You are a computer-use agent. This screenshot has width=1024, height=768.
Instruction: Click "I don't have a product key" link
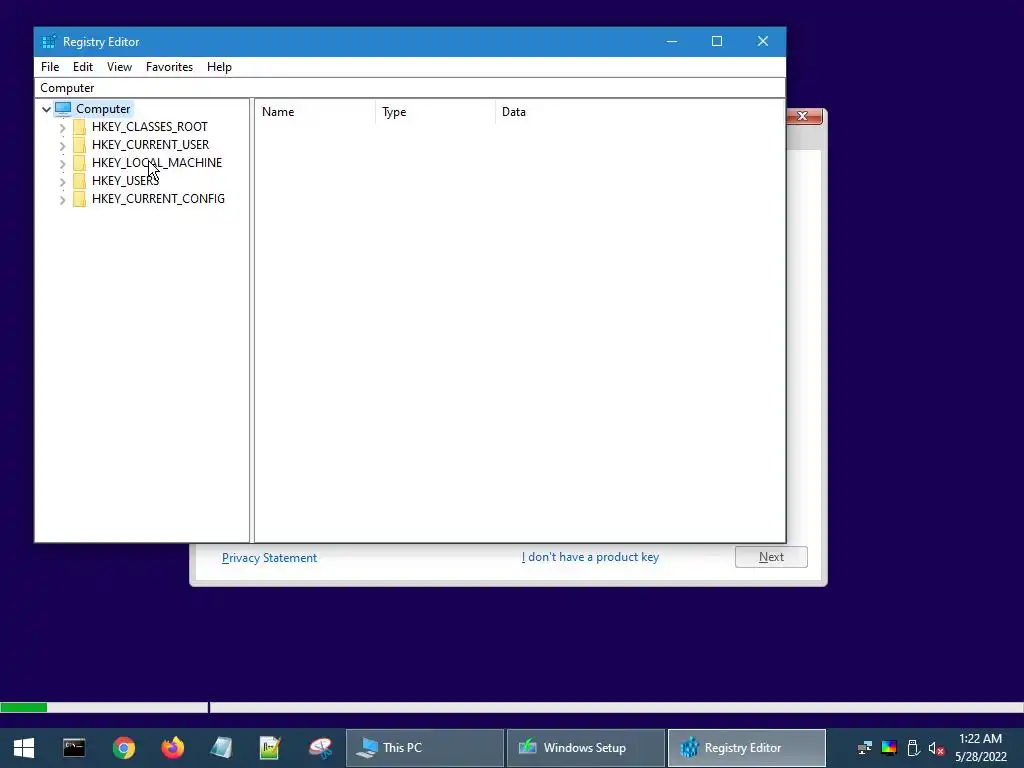pyautogui.click(x=590, y=557)
